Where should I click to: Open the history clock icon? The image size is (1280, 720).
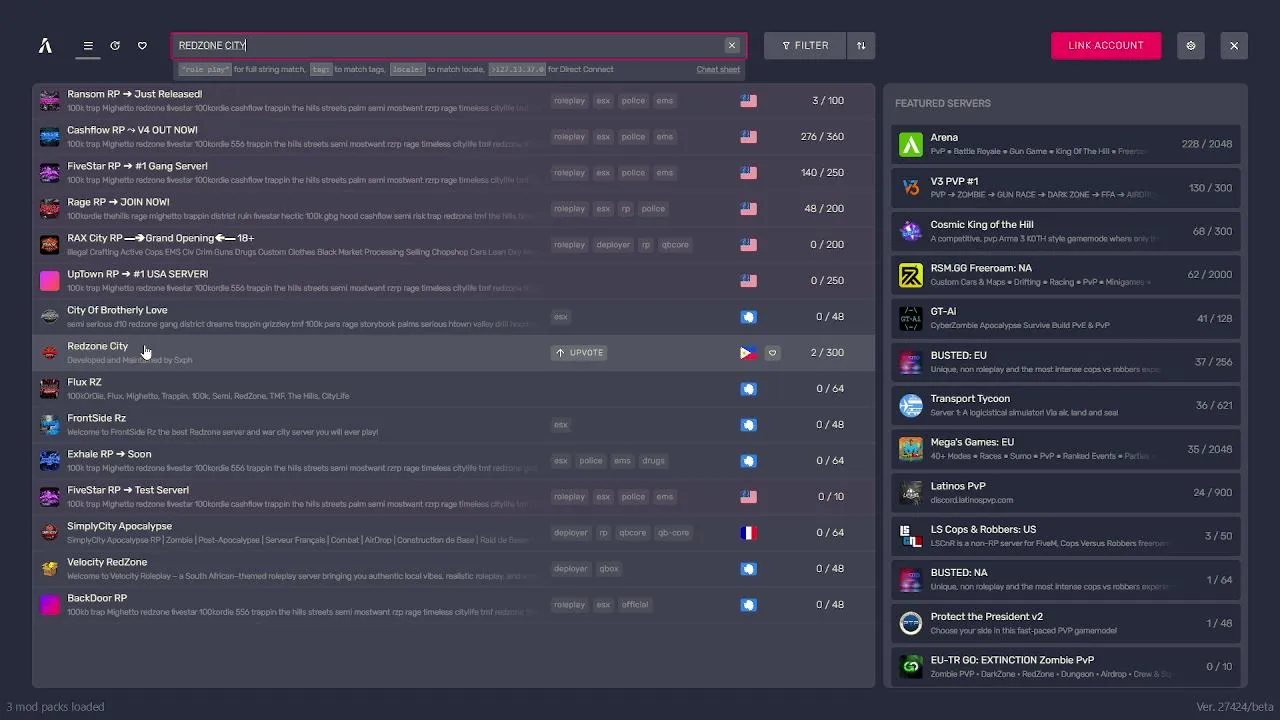coord(115,46)
